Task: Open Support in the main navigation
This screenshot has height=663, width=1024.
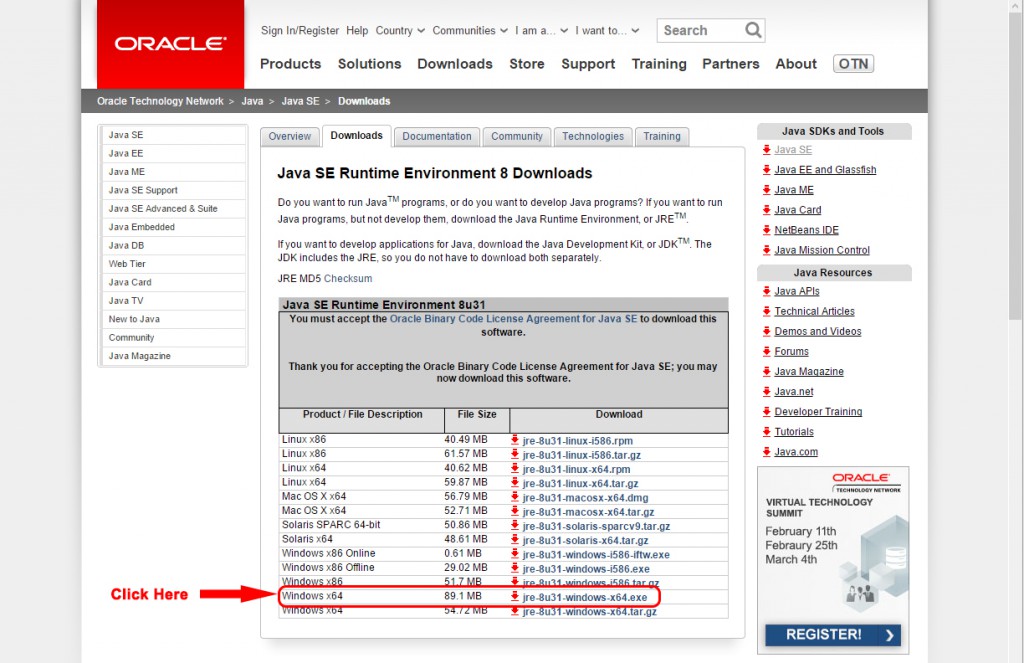Action: pos(588,64)
